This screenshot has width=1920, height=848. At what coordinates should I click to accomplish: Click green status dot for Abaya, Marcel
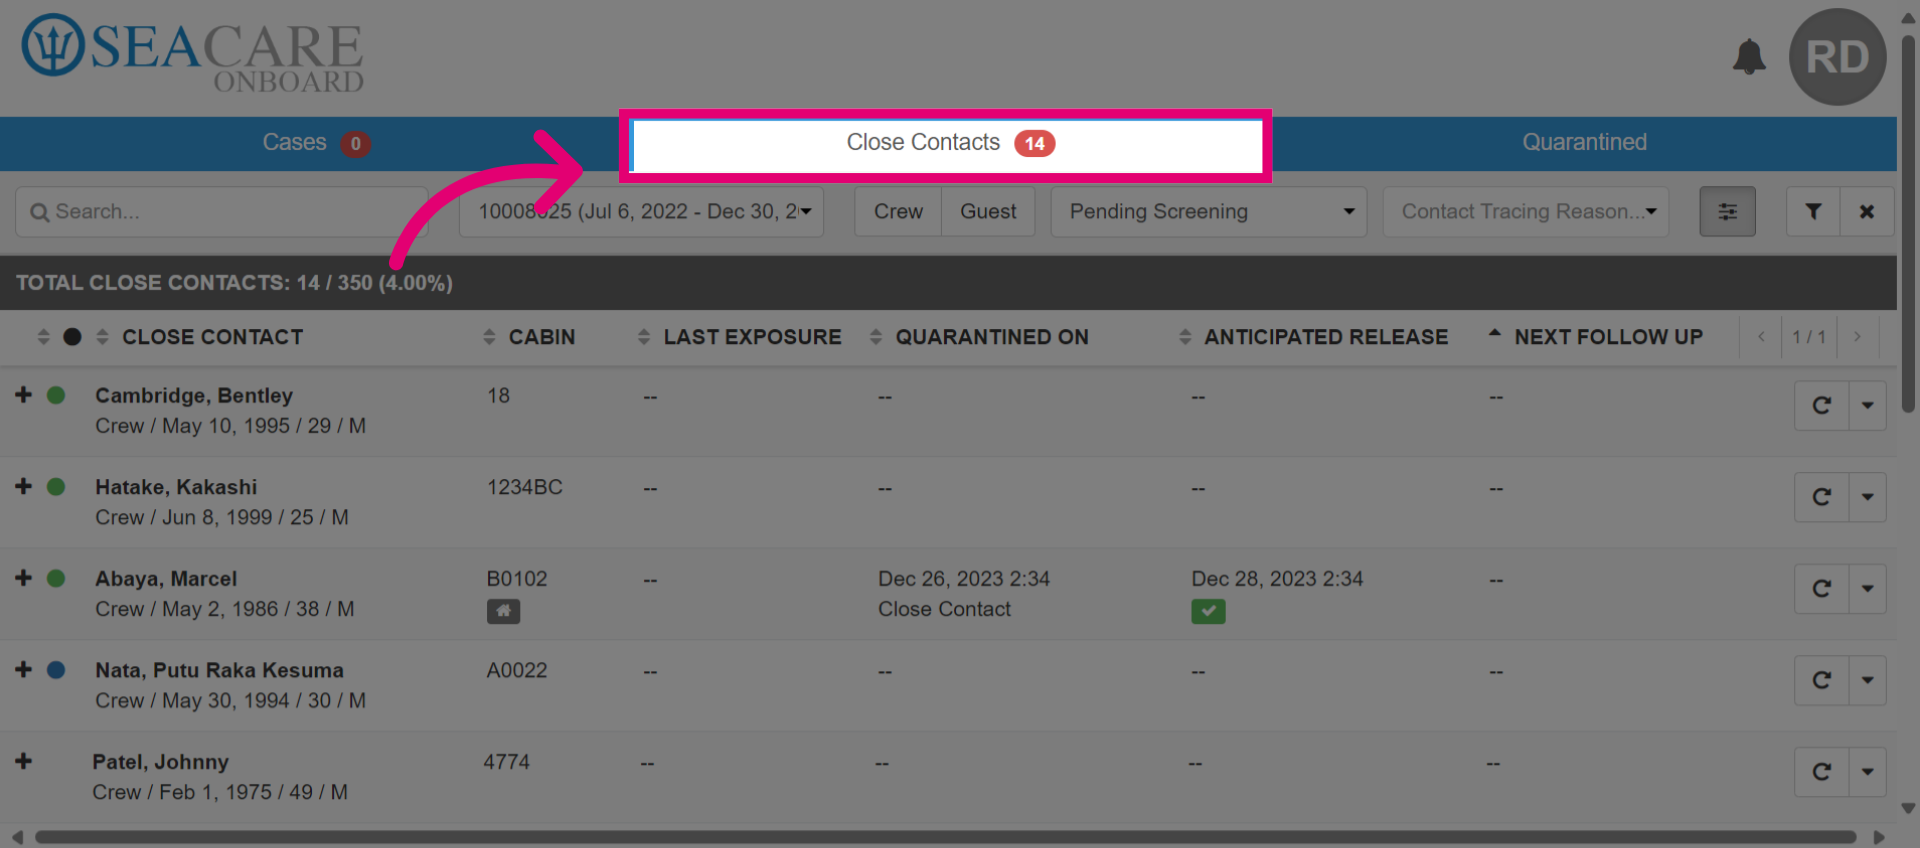56,578
